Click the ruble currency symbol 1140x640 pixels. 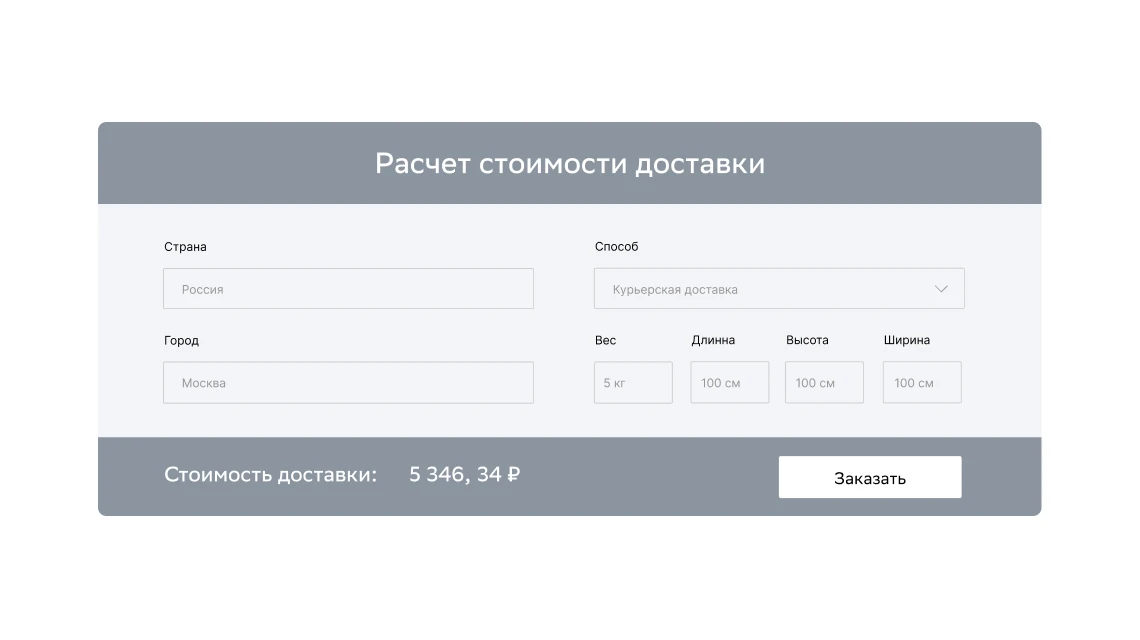[x=514, y=475]
